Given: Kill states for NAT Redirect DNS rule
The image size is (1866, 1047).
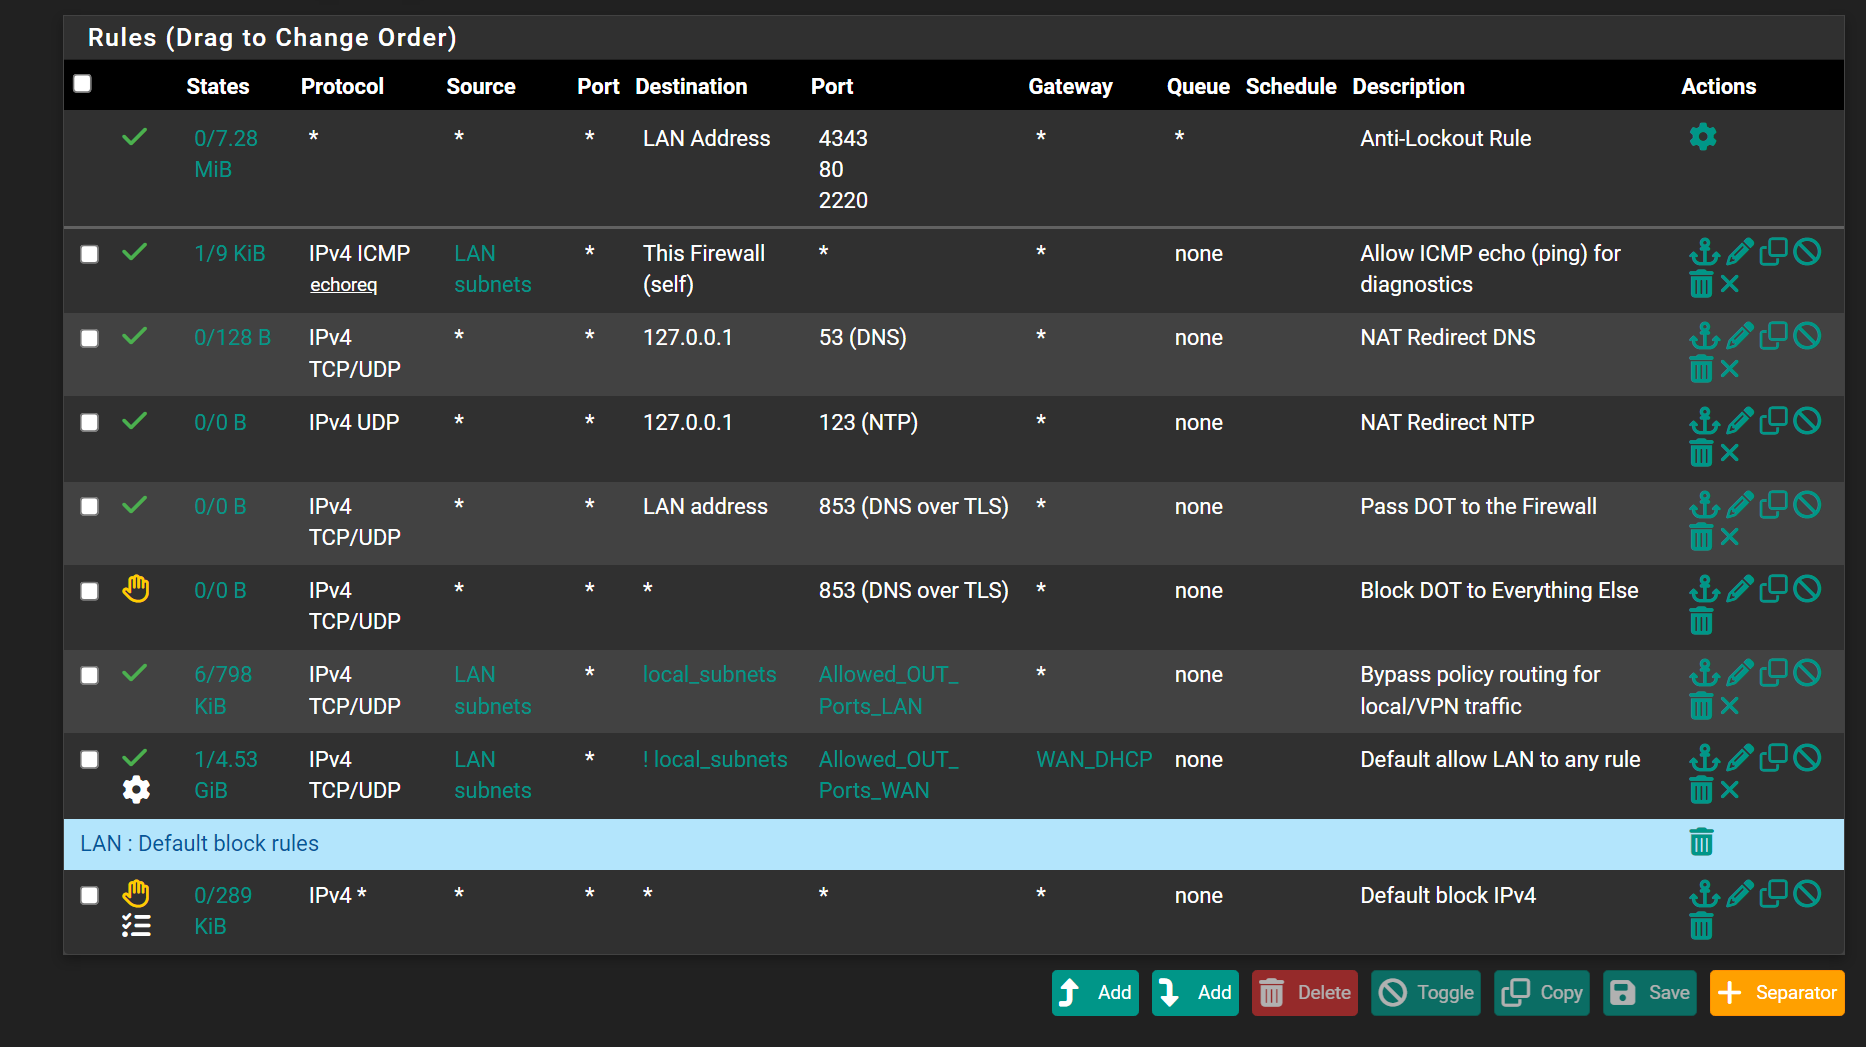Looking at the screenshot, I should click(1730, 369).
